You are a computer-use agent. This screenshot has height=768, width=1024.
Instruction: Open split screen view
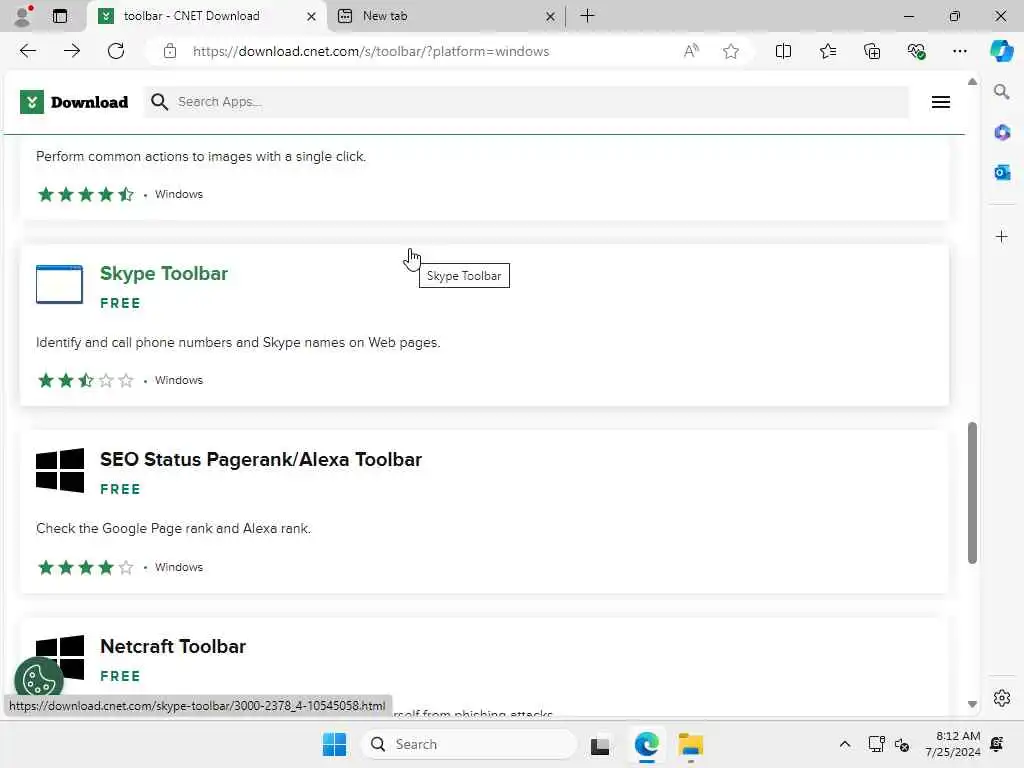click(x=783, y=51)
